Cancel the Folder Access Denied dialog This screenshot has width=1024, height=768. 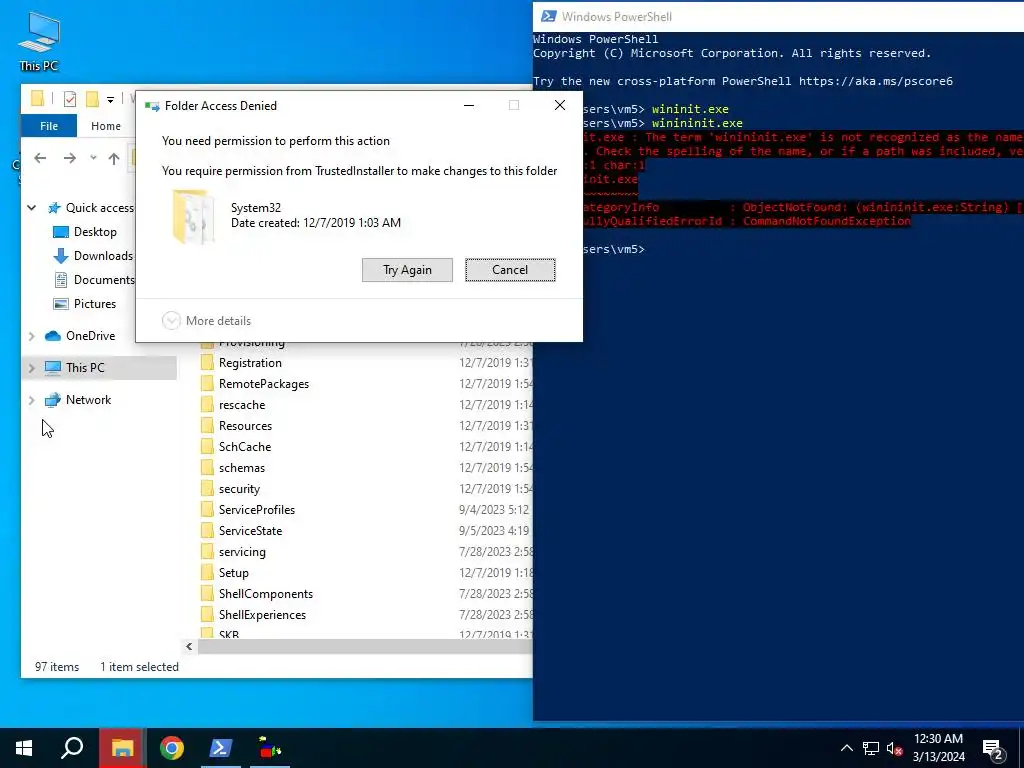tap(510, 270)
